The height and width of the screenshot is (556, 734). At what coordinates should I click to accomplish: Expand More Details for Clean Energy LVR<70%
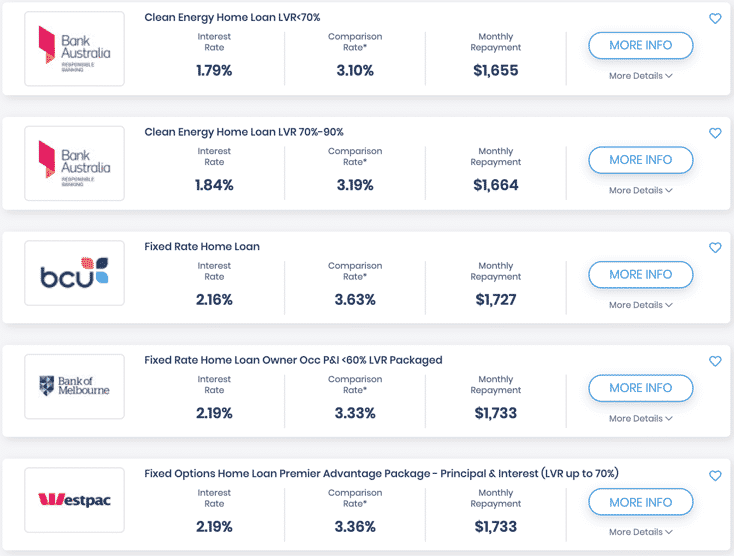[x=640, y=76]
